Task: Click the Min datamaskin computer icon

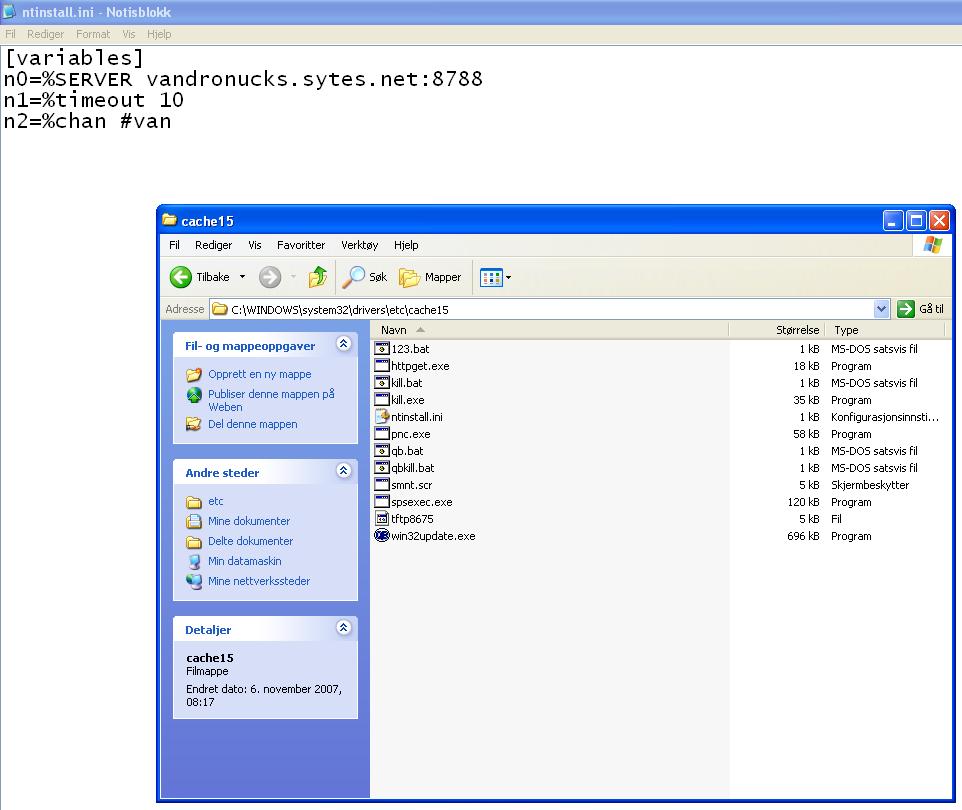Action: 194,561
